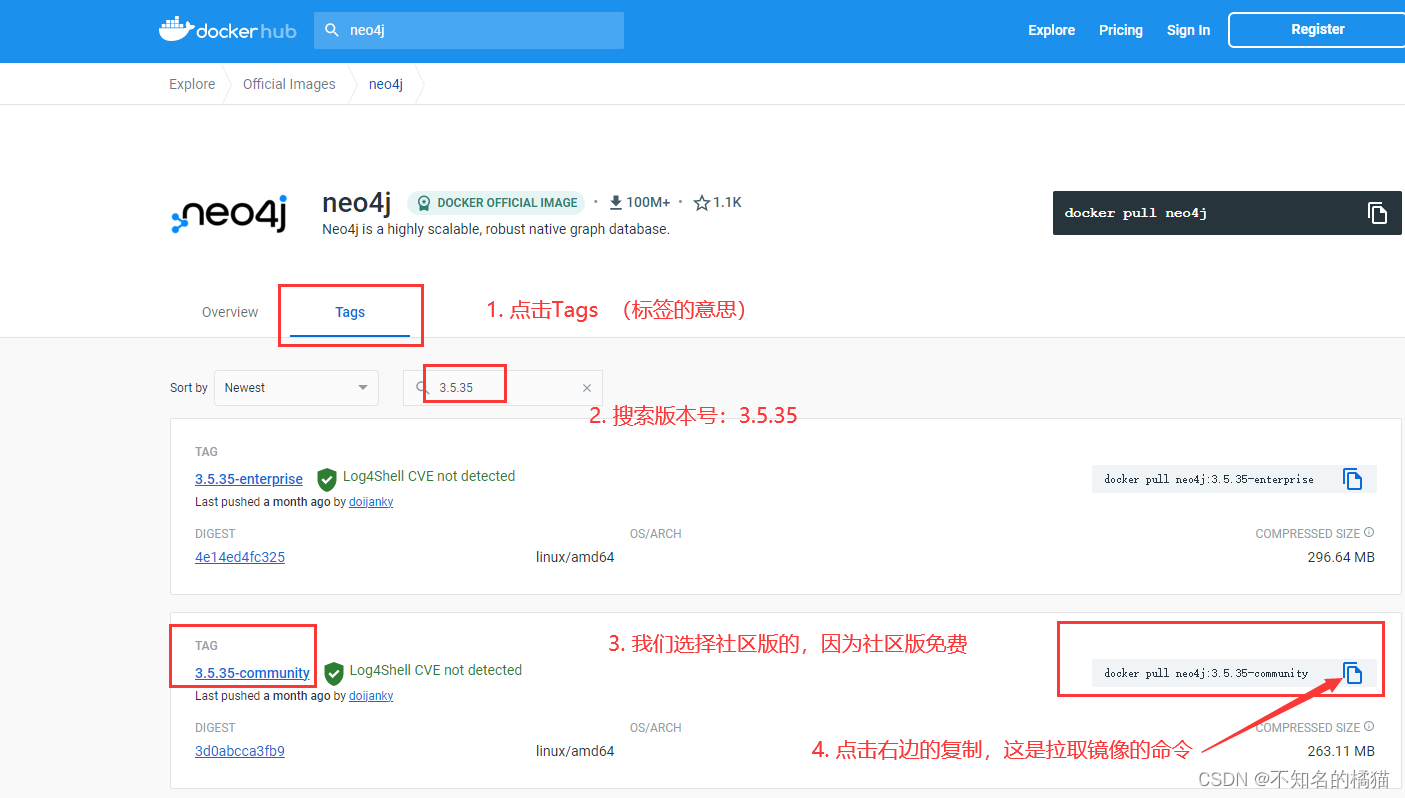Open the Overview tab

click(x=229, y=312)
